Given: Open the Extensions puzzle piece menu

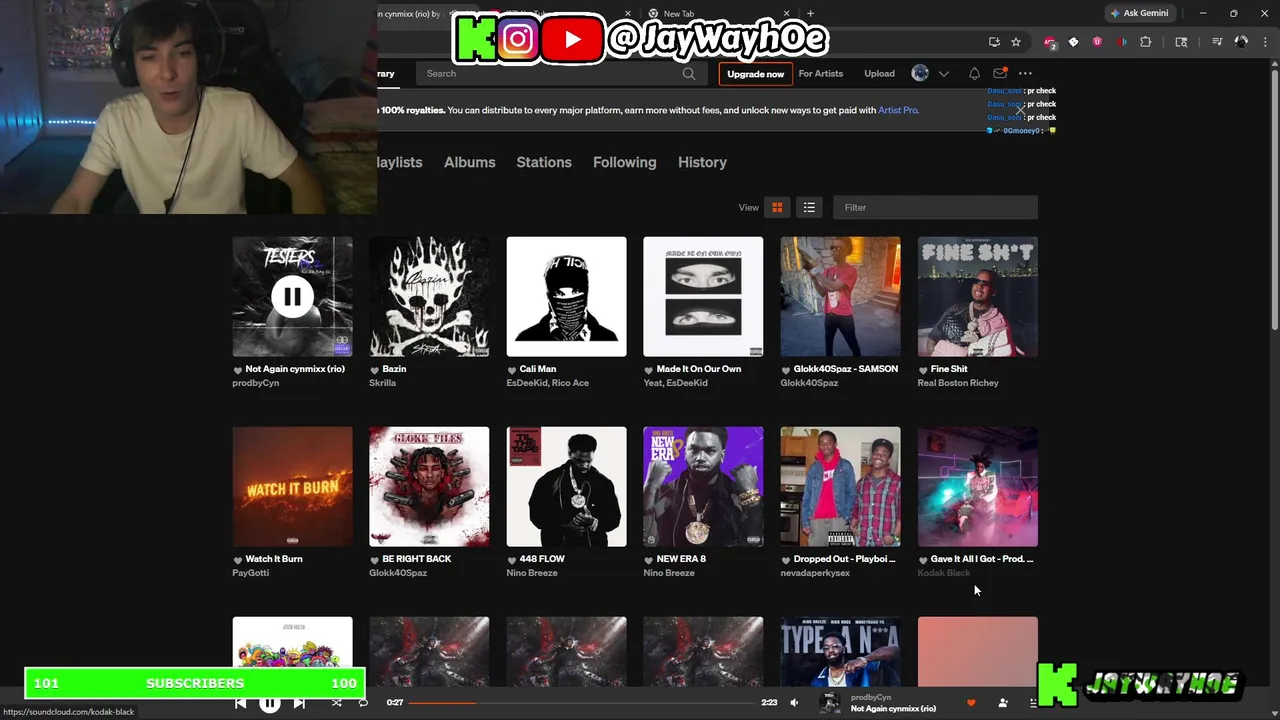Looking at the screenshot, I should [1146, 42].
